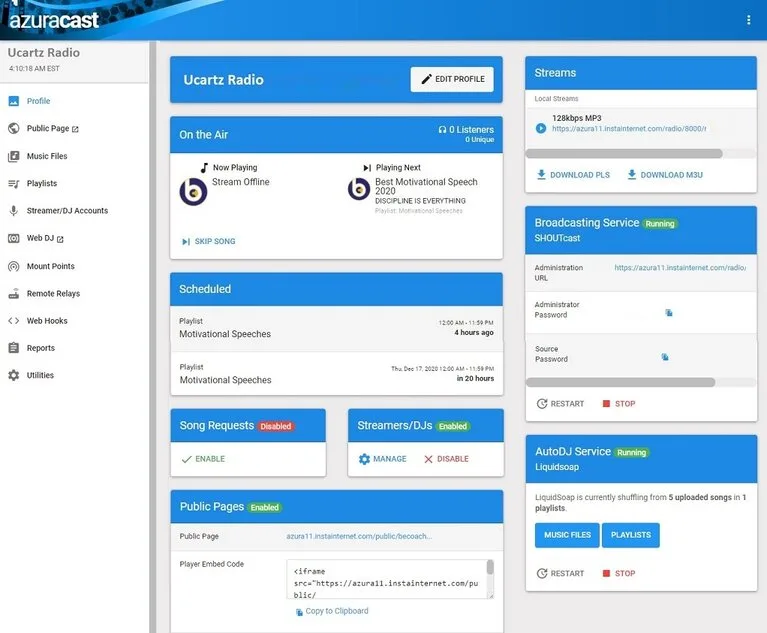Viewport: 767px width, 633px height.
Task: Open the three-dot menu in header
Action: [748, 20]
